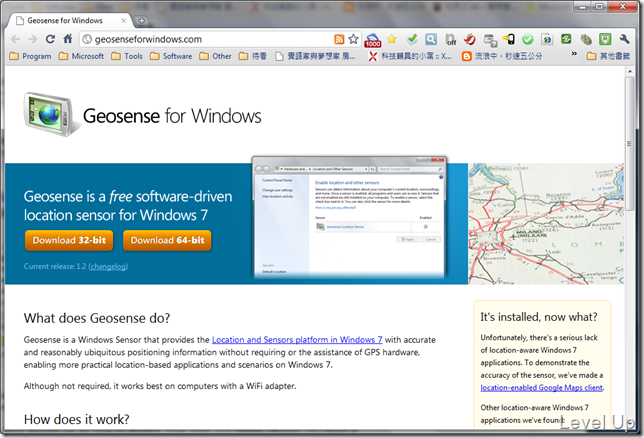Click the 'It's installed, now what?' heading
Screen dimensions: 644x438
point(539,317)
